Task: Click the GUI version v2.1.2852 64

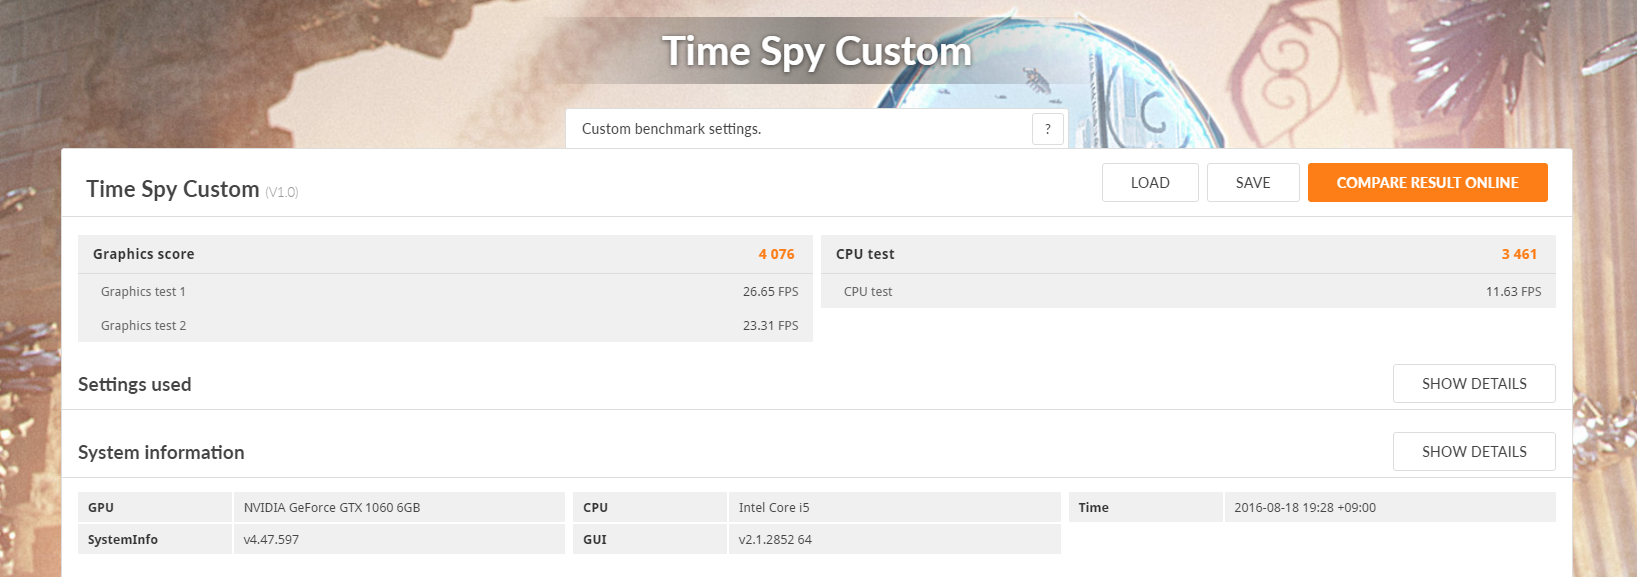Action: point(775,540)
